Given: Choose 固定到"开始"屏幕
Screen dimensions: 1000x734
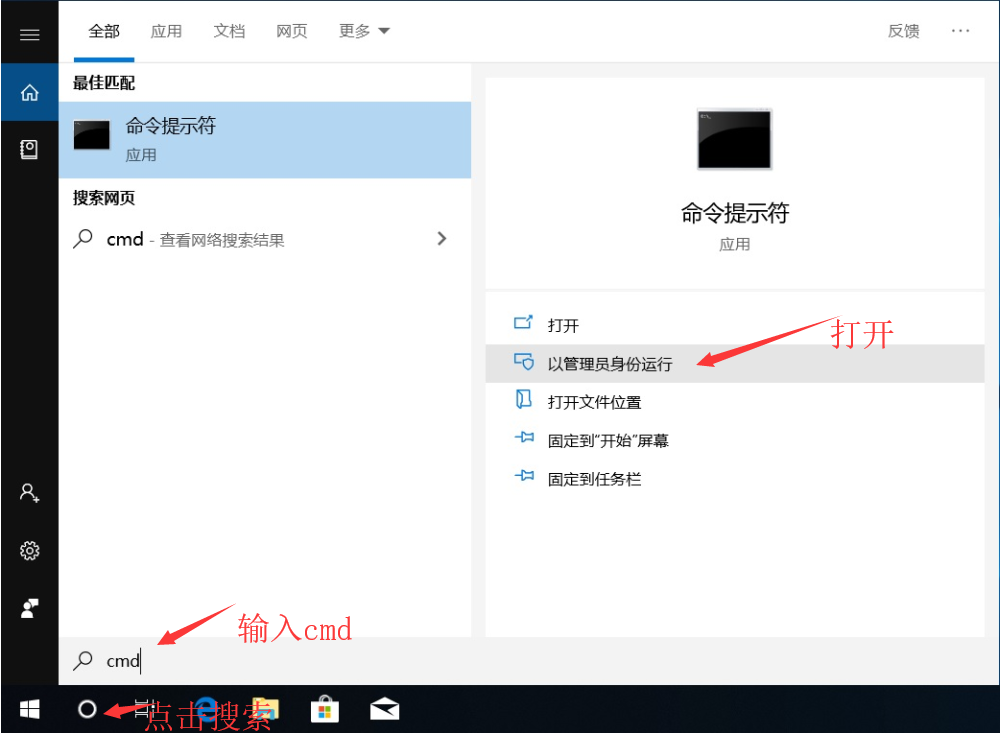Looking at the screenshot, I should 735,440.
